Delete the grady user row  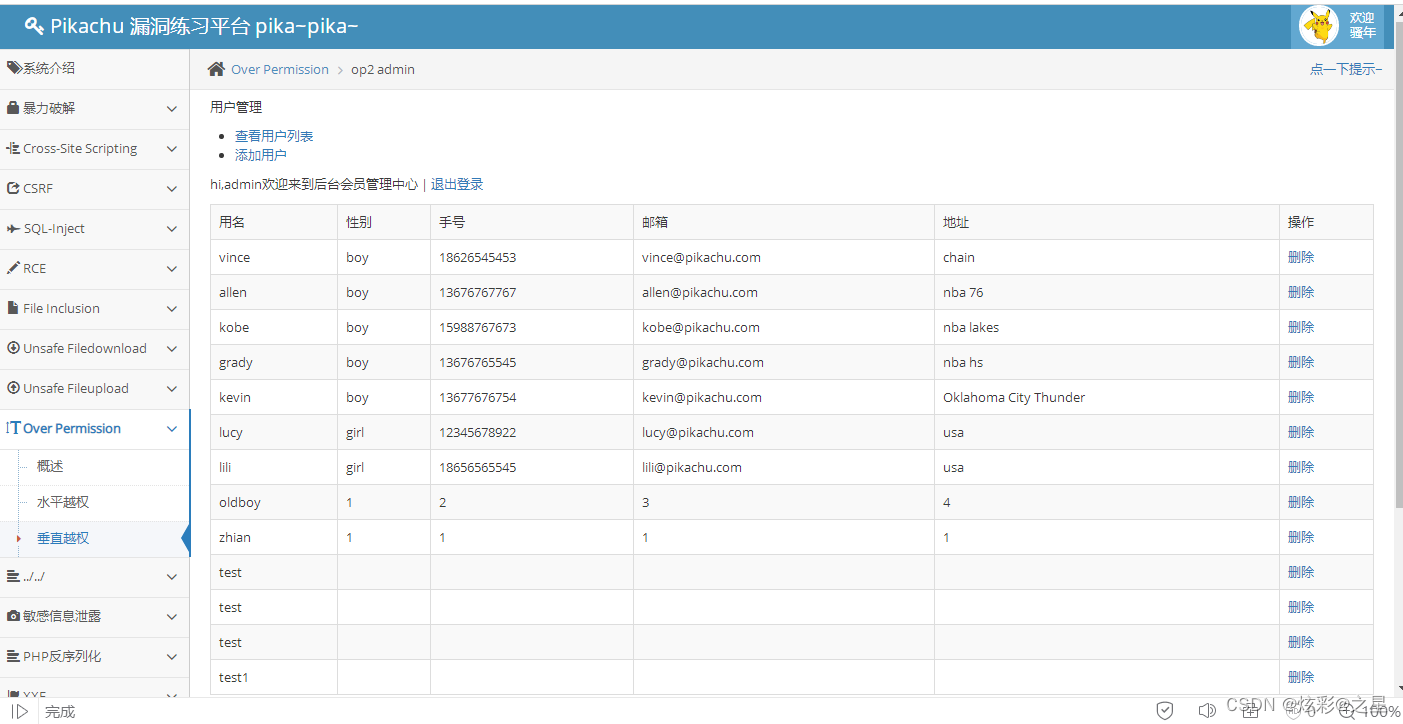(x=1301, y=362)
